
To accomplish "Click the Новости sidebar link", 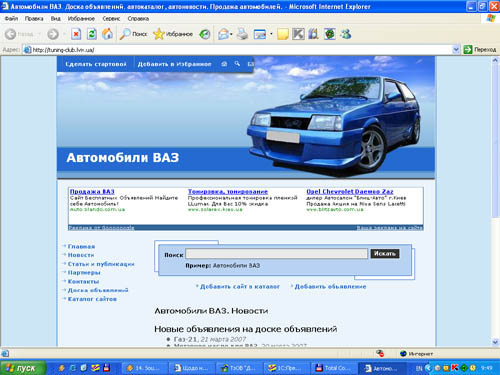I will (81, 255).
